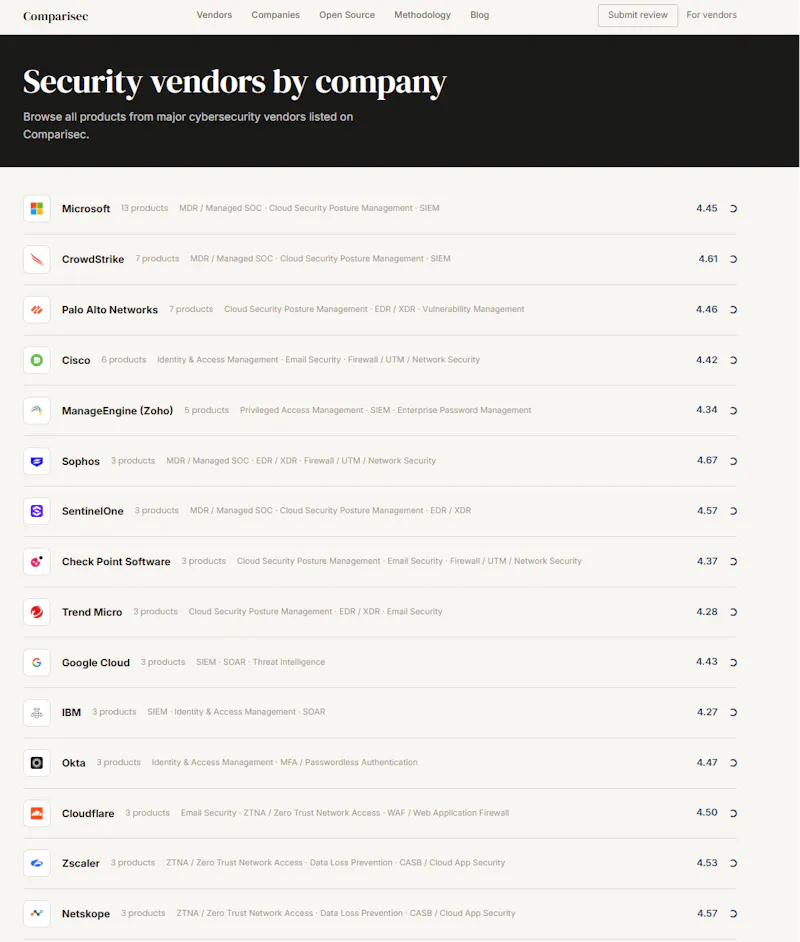Click the 4.61 rating for CrowdStrike
Viewport: 800px width, 942px height.
[x=708, y=259]
